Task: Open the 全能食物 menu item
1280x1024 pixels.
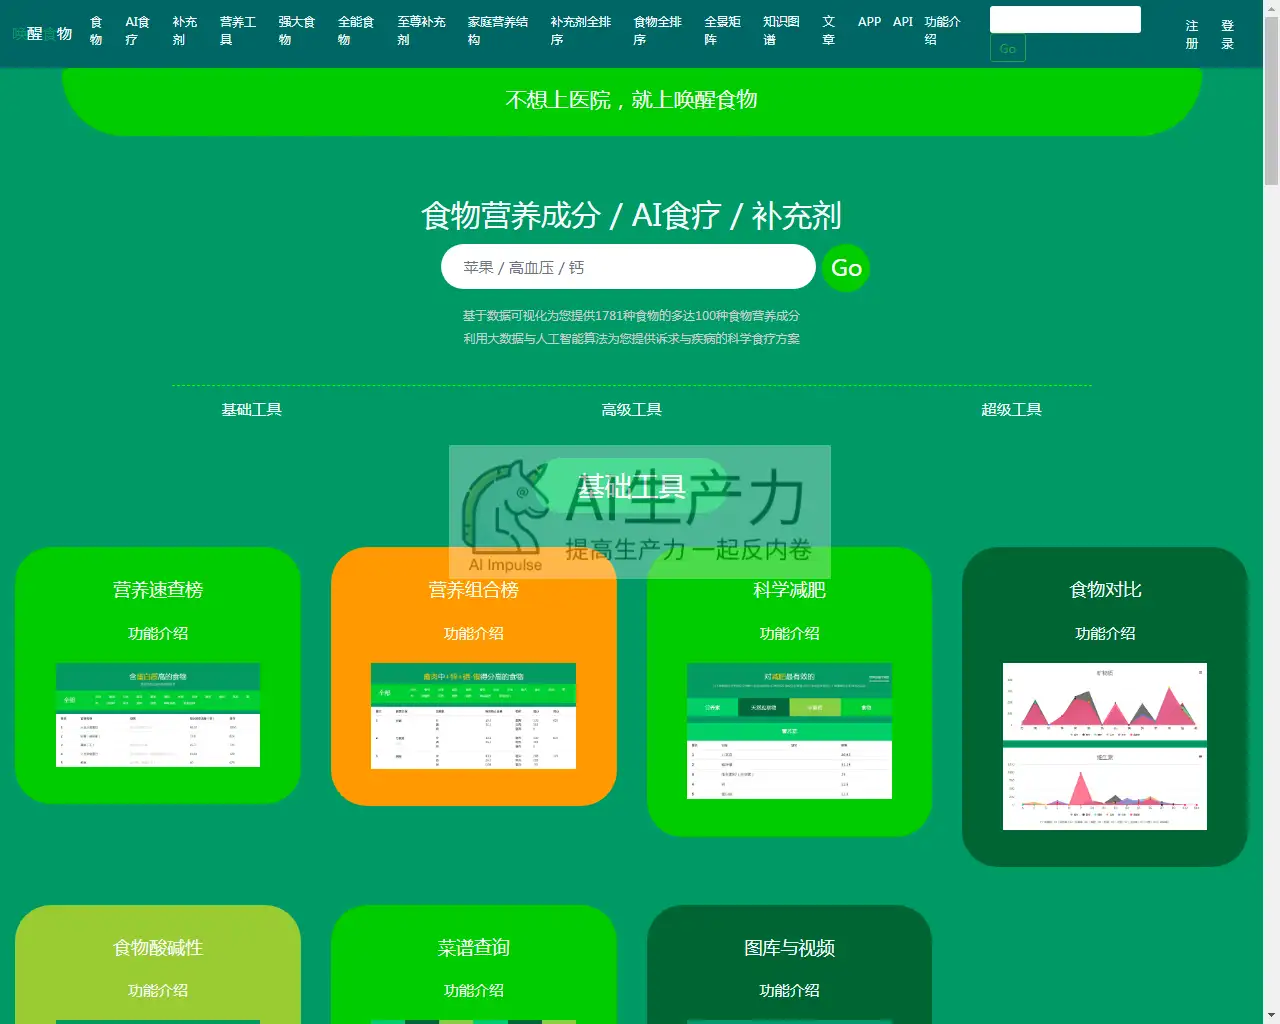Action: click(355, 31)
